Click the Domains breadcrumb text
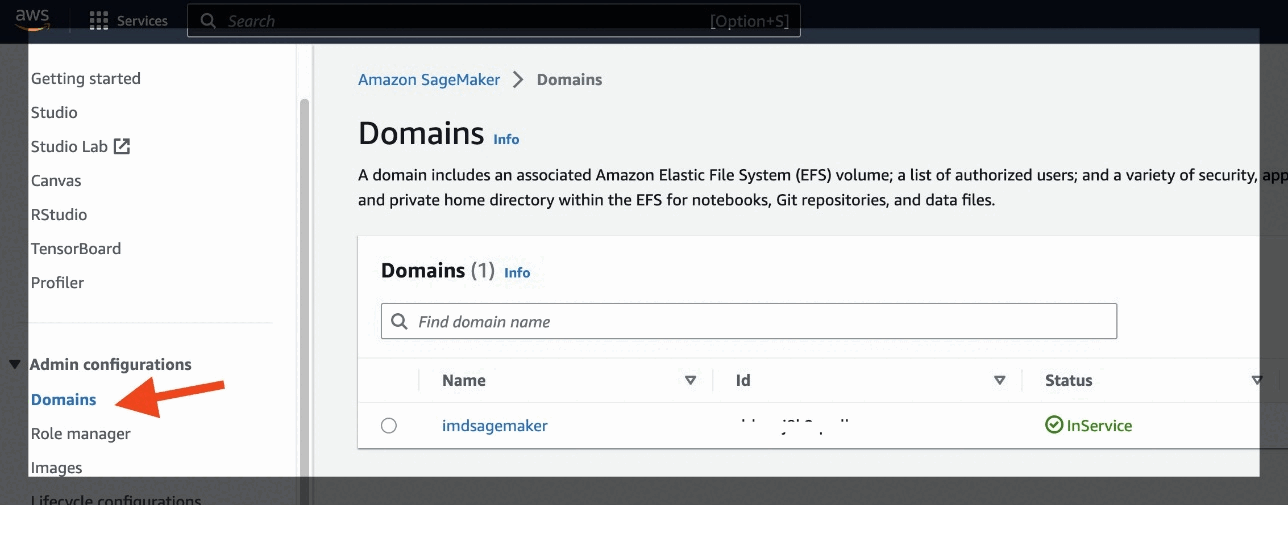Screen dimensions: 1288x558 (570, 80)
